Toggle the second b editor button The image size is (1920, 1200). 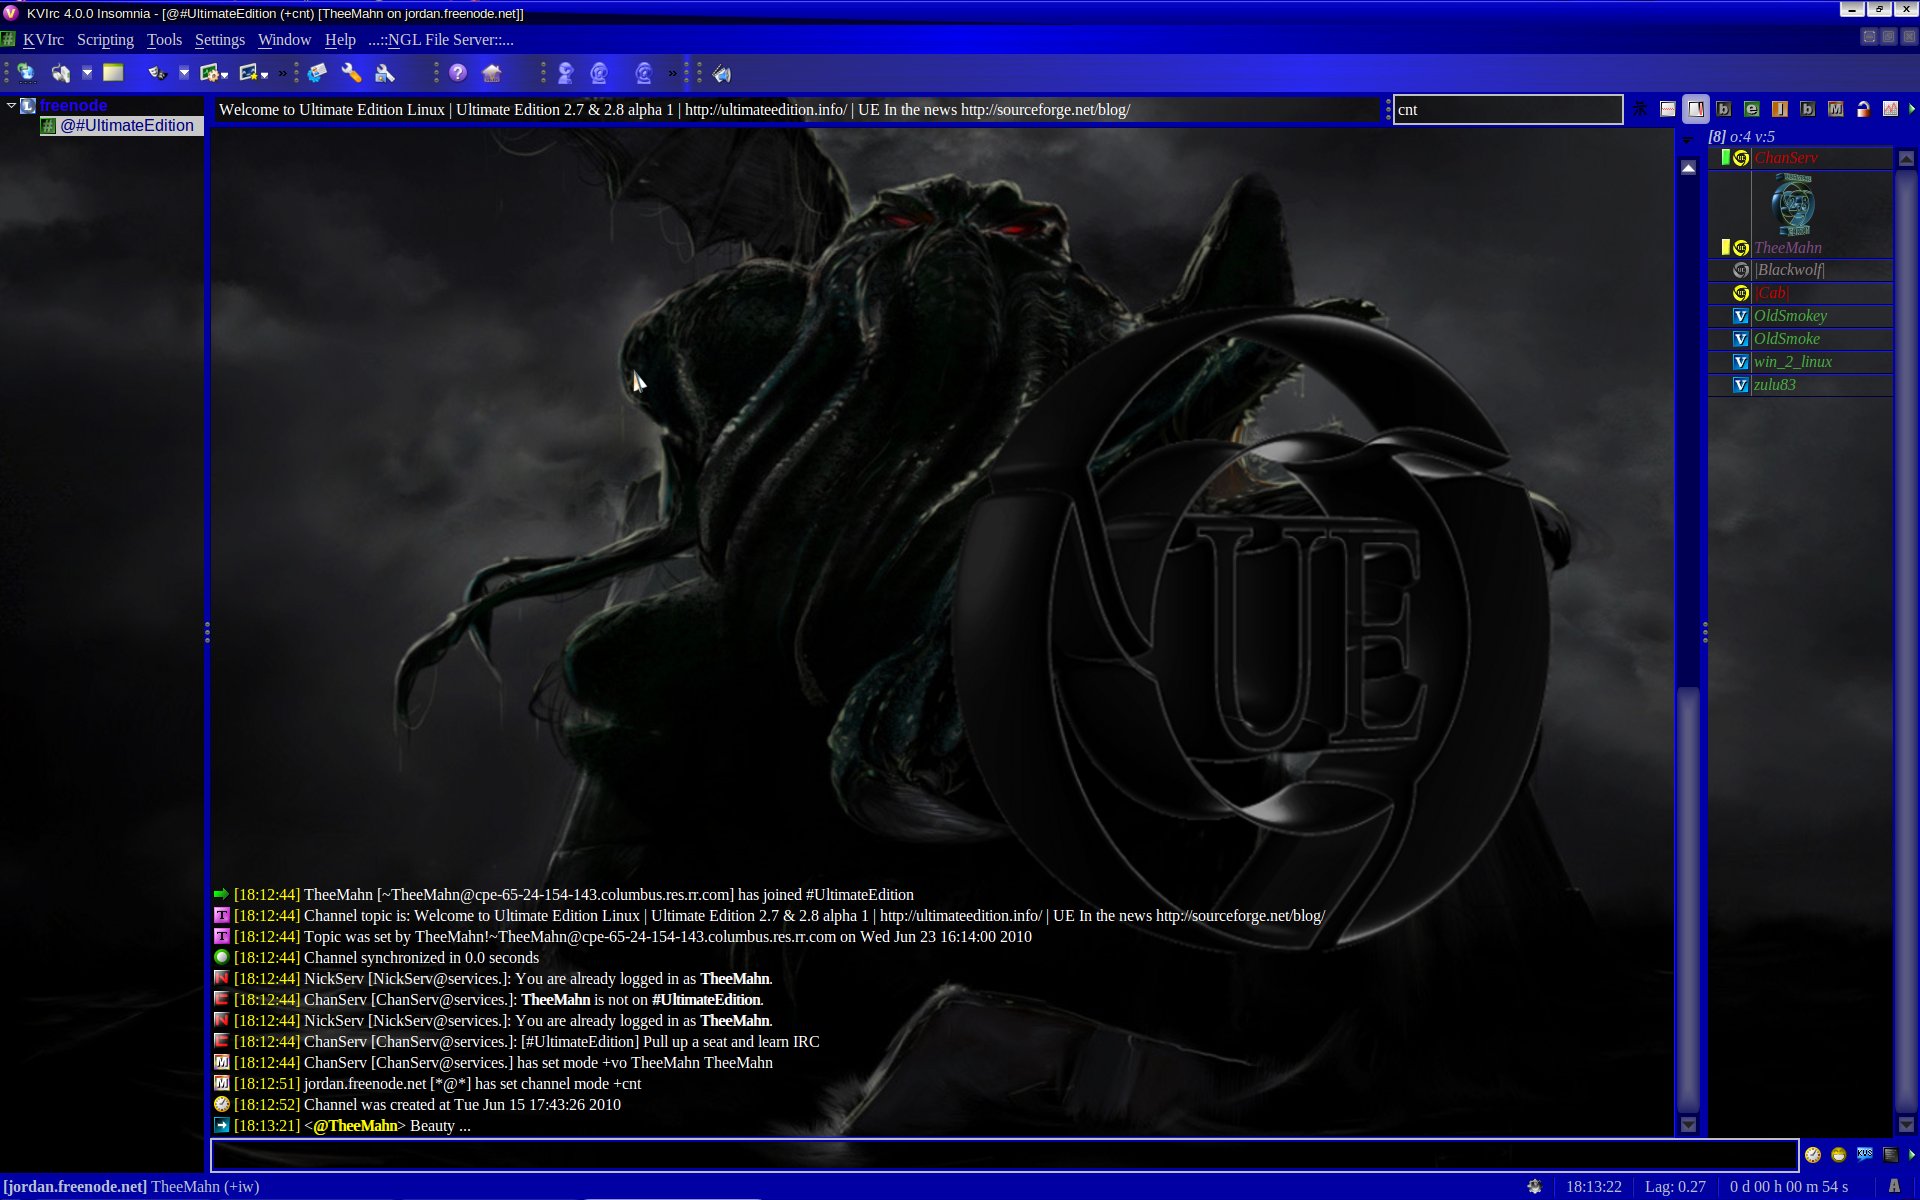(x=1807, y=109)
